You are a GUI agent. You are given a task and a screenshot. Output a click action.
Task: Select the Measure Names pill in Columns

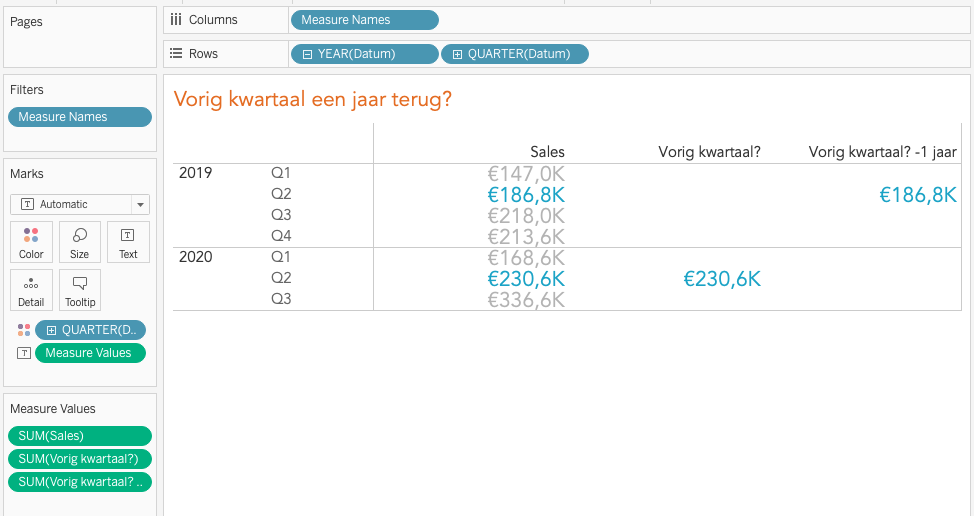point(364,20)
